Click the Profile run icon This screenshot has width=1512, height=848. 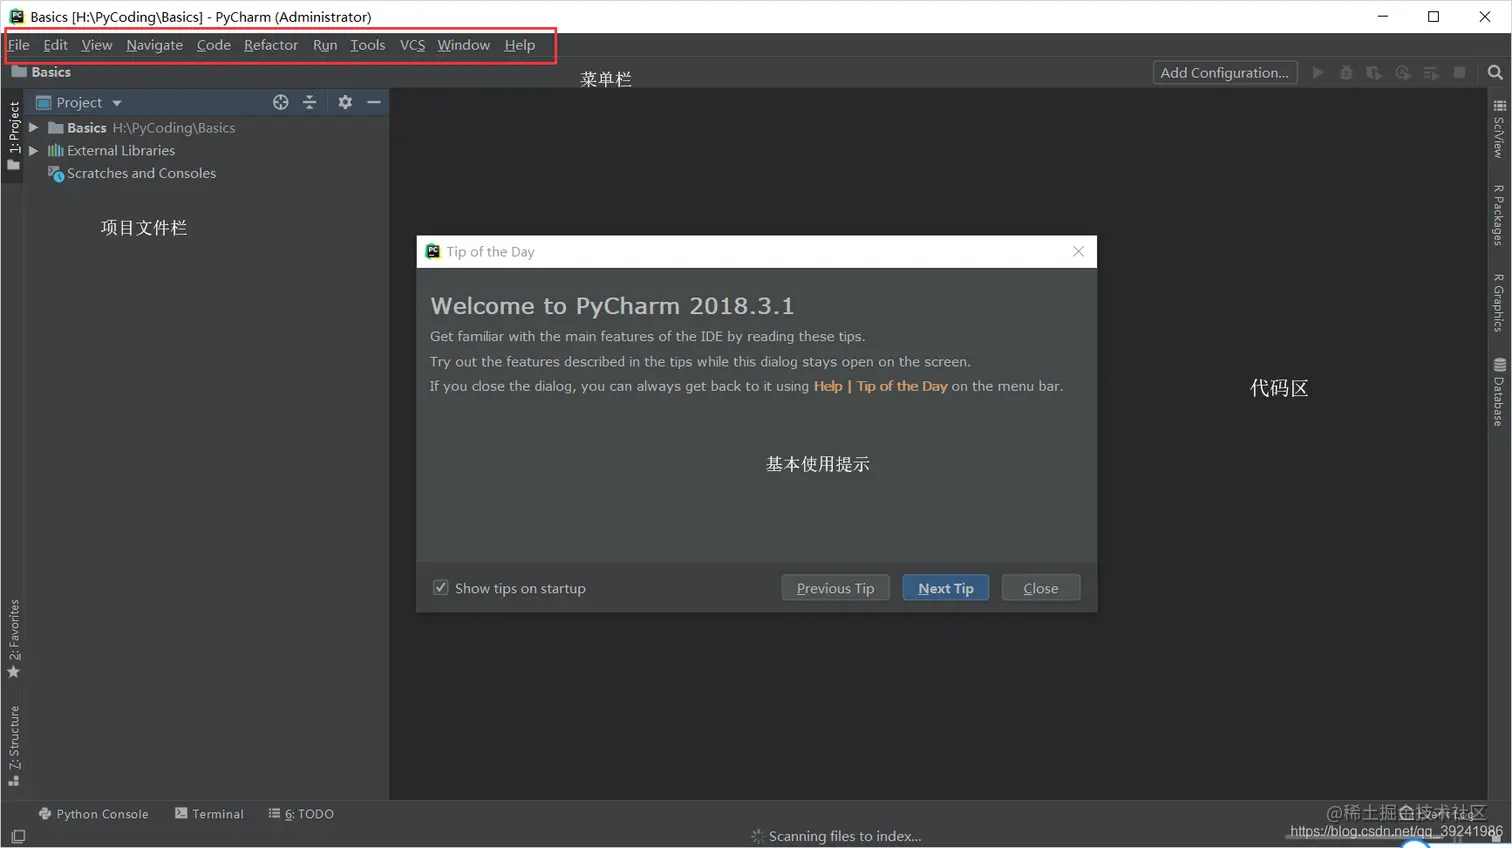tap(1403, 73)
